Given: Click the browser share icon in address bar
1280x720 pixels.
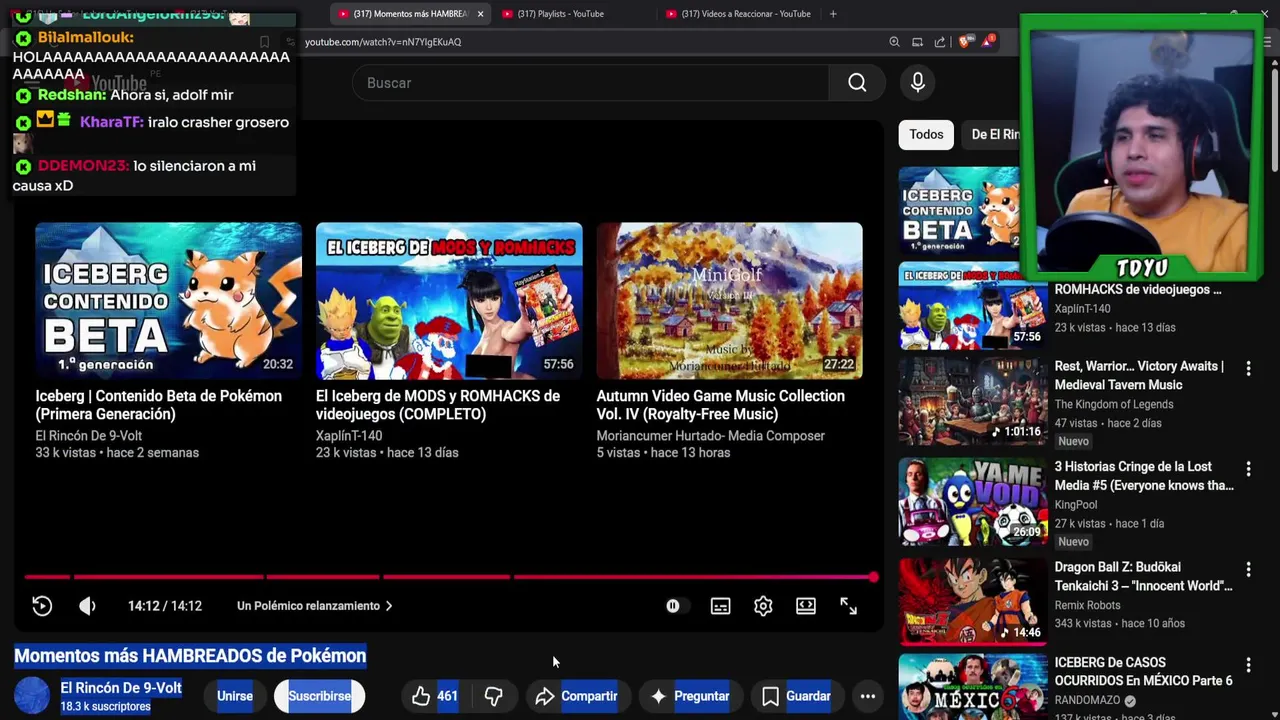Looking at the screenshot, I should (x=940, y=42).
